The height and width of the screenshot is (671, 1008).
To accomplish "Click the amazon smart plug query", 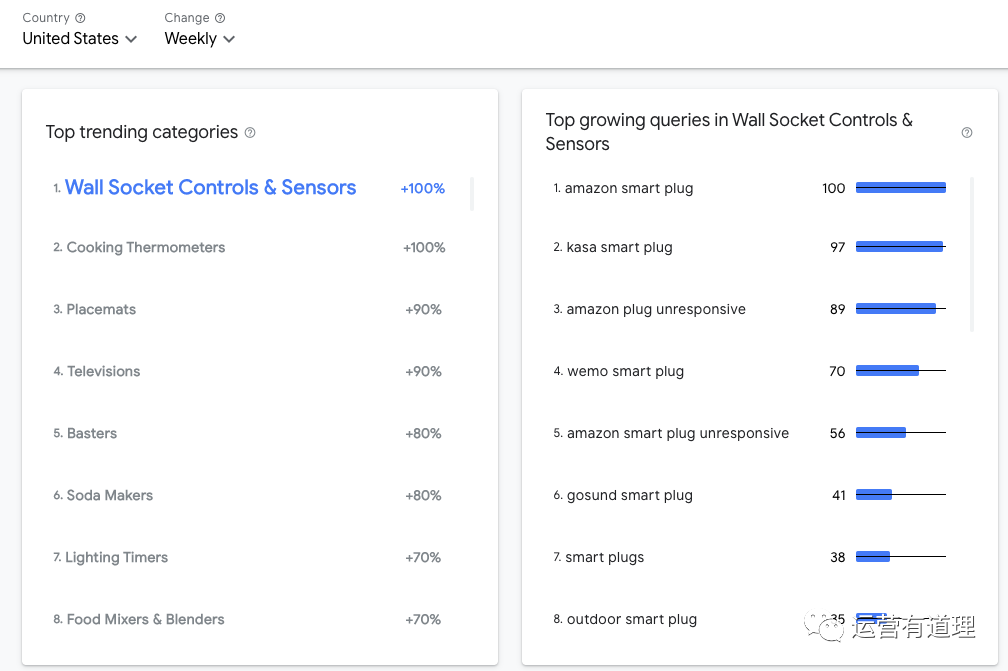I will point(629,189).
